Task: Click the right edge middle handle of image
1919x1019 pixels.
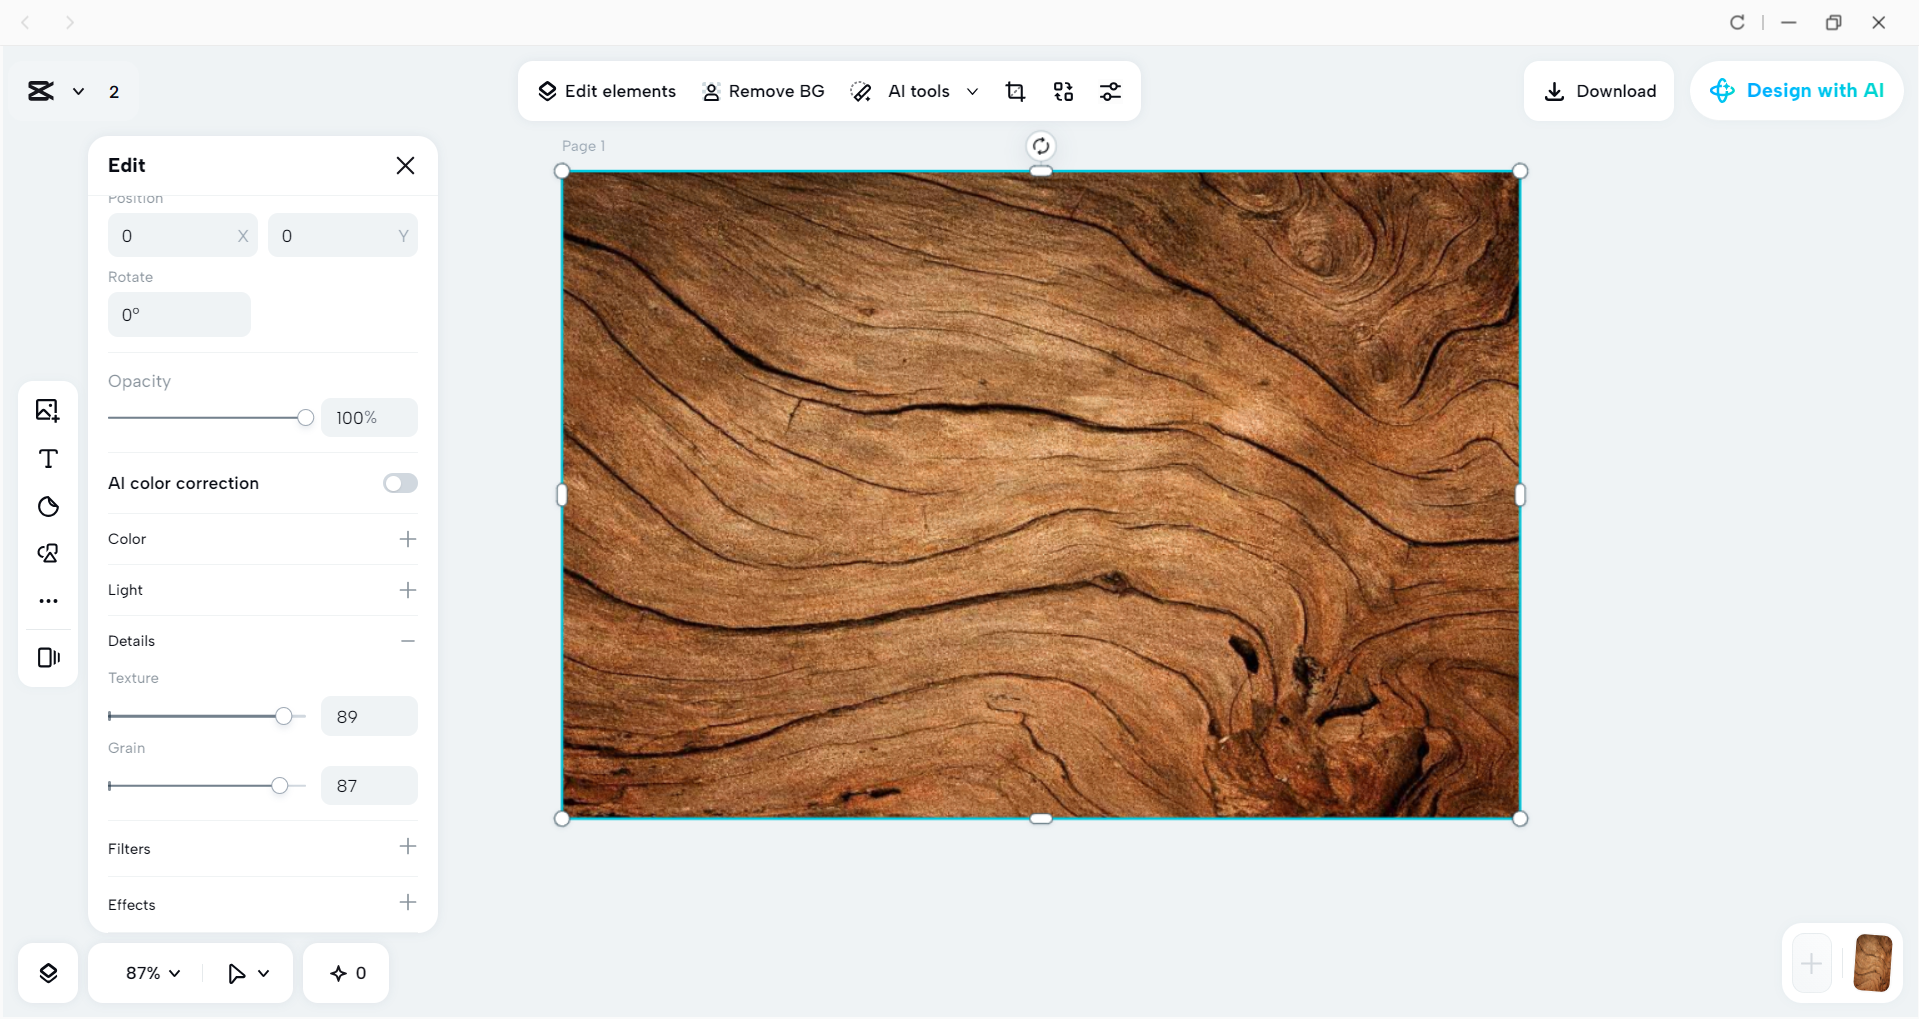Action: coord(1520,495)
